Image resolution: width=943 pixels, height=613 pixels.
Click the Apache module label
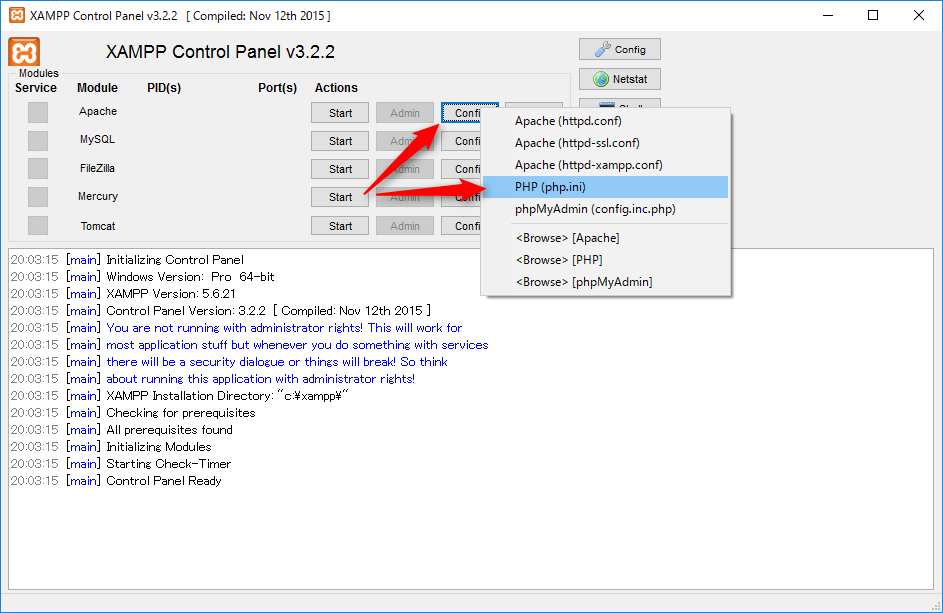click(x=97, y=111)
